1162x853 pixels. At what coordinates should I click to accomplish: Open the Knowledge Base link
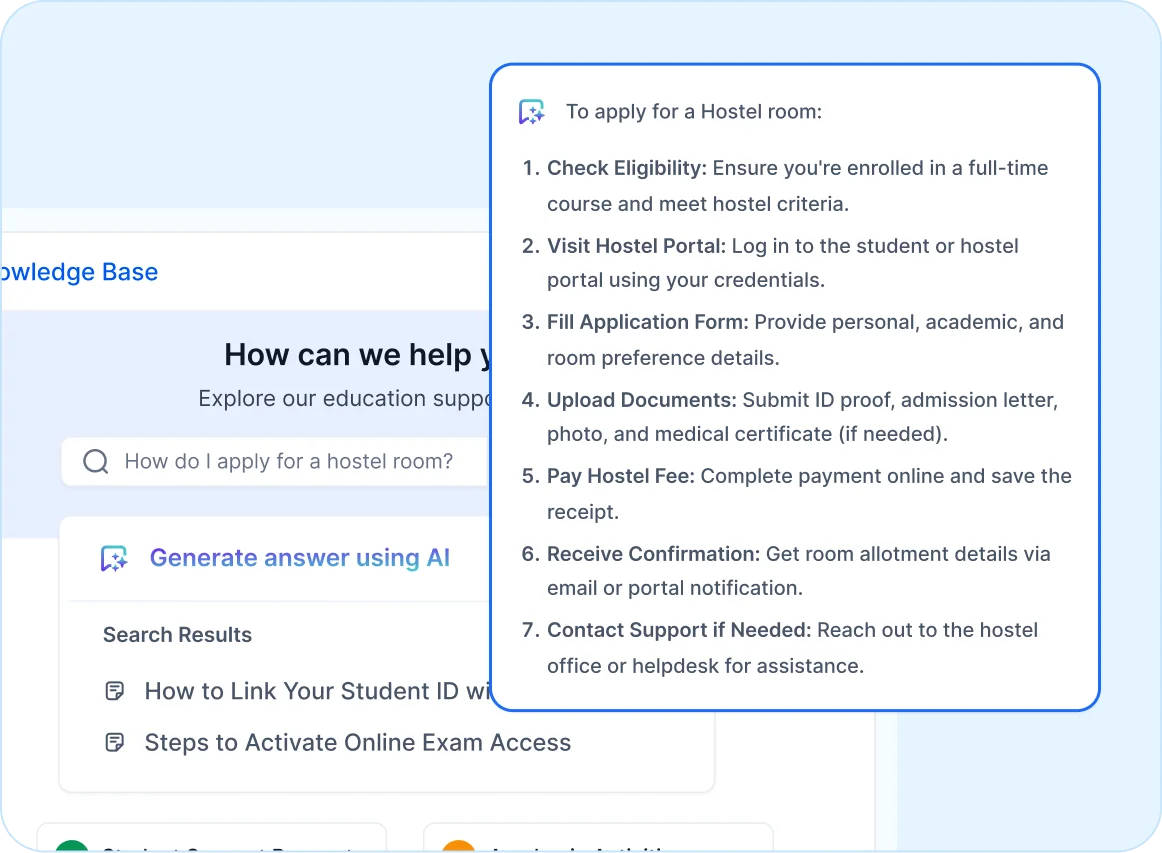[79, 271]
